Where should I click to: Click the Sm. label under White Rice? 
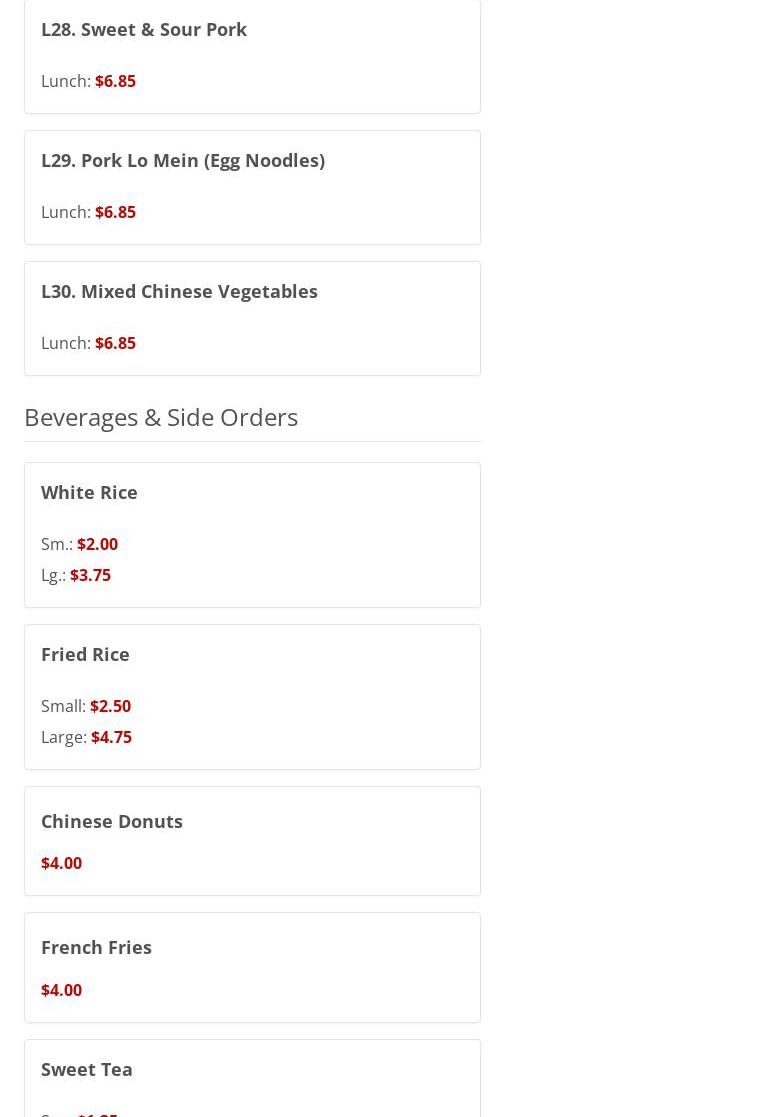pyautogui.click(x=57, y=544)
